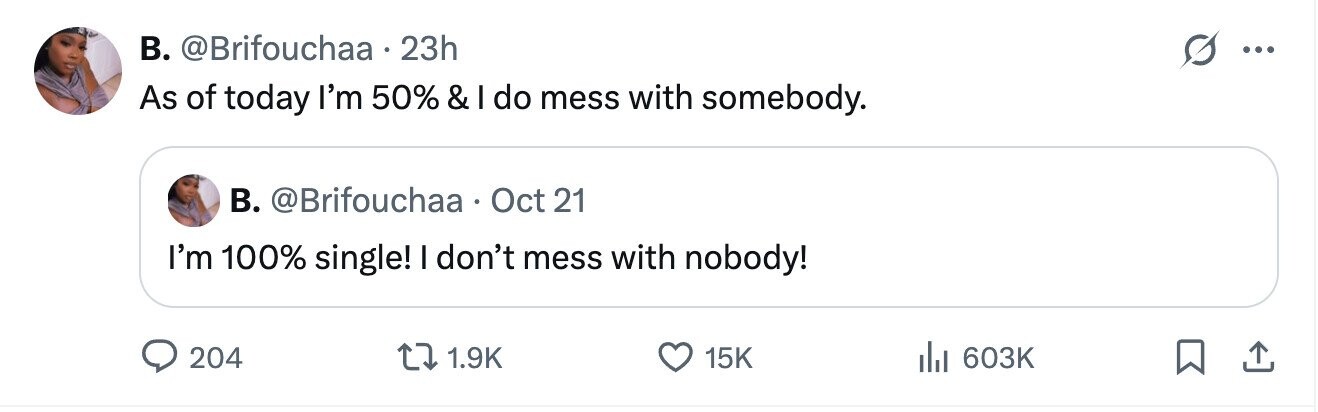Open the quoted "I'm 100% single!" tweet text

pos(486,259)
